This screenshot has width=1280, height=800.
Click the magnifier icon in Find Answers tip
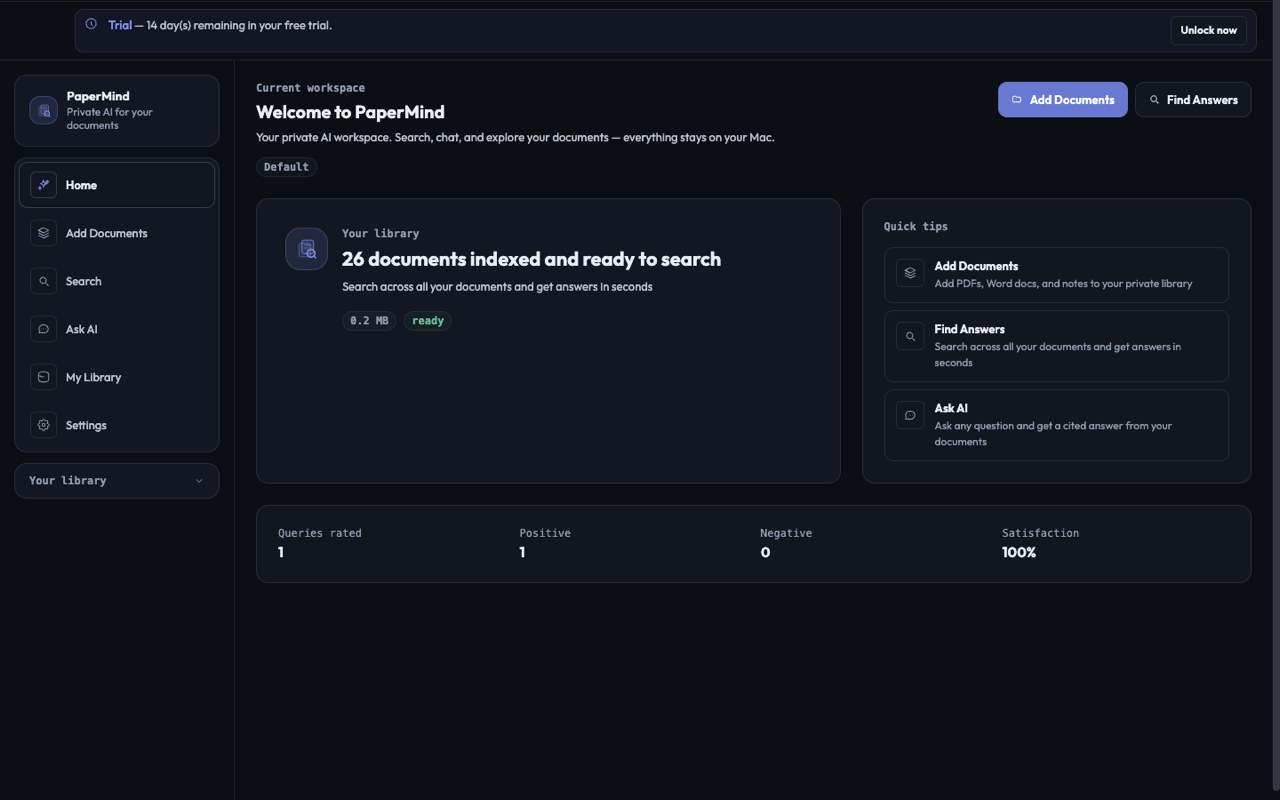910,336
